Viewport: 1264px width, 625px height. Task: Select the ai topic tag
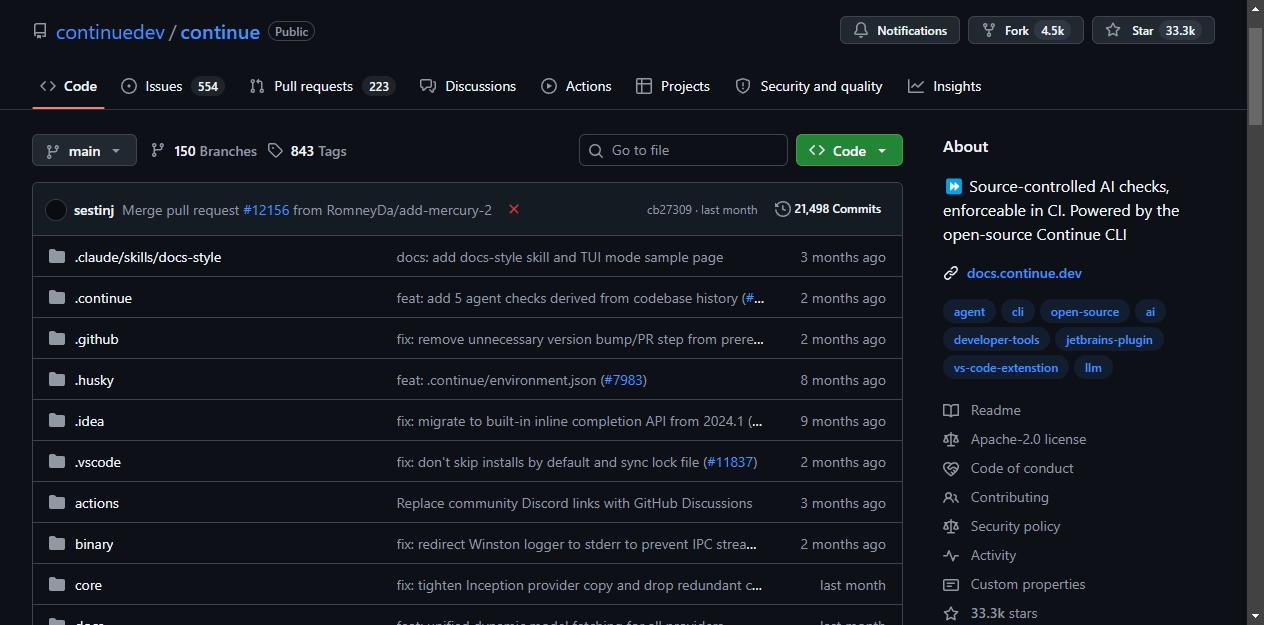tap(1150, 312)
